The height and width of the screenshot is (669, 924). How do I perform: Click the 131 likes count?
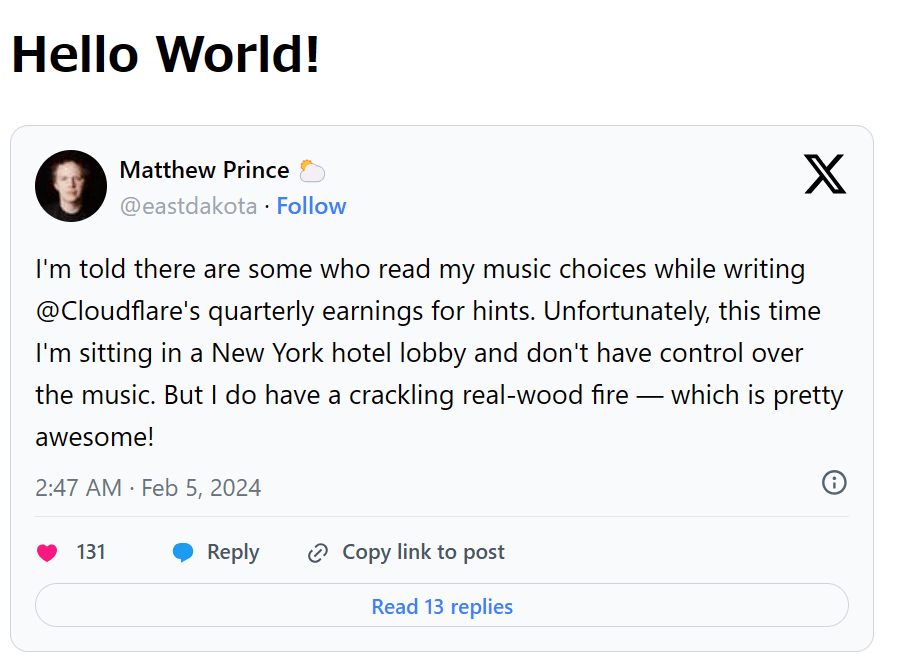point(91,552)
